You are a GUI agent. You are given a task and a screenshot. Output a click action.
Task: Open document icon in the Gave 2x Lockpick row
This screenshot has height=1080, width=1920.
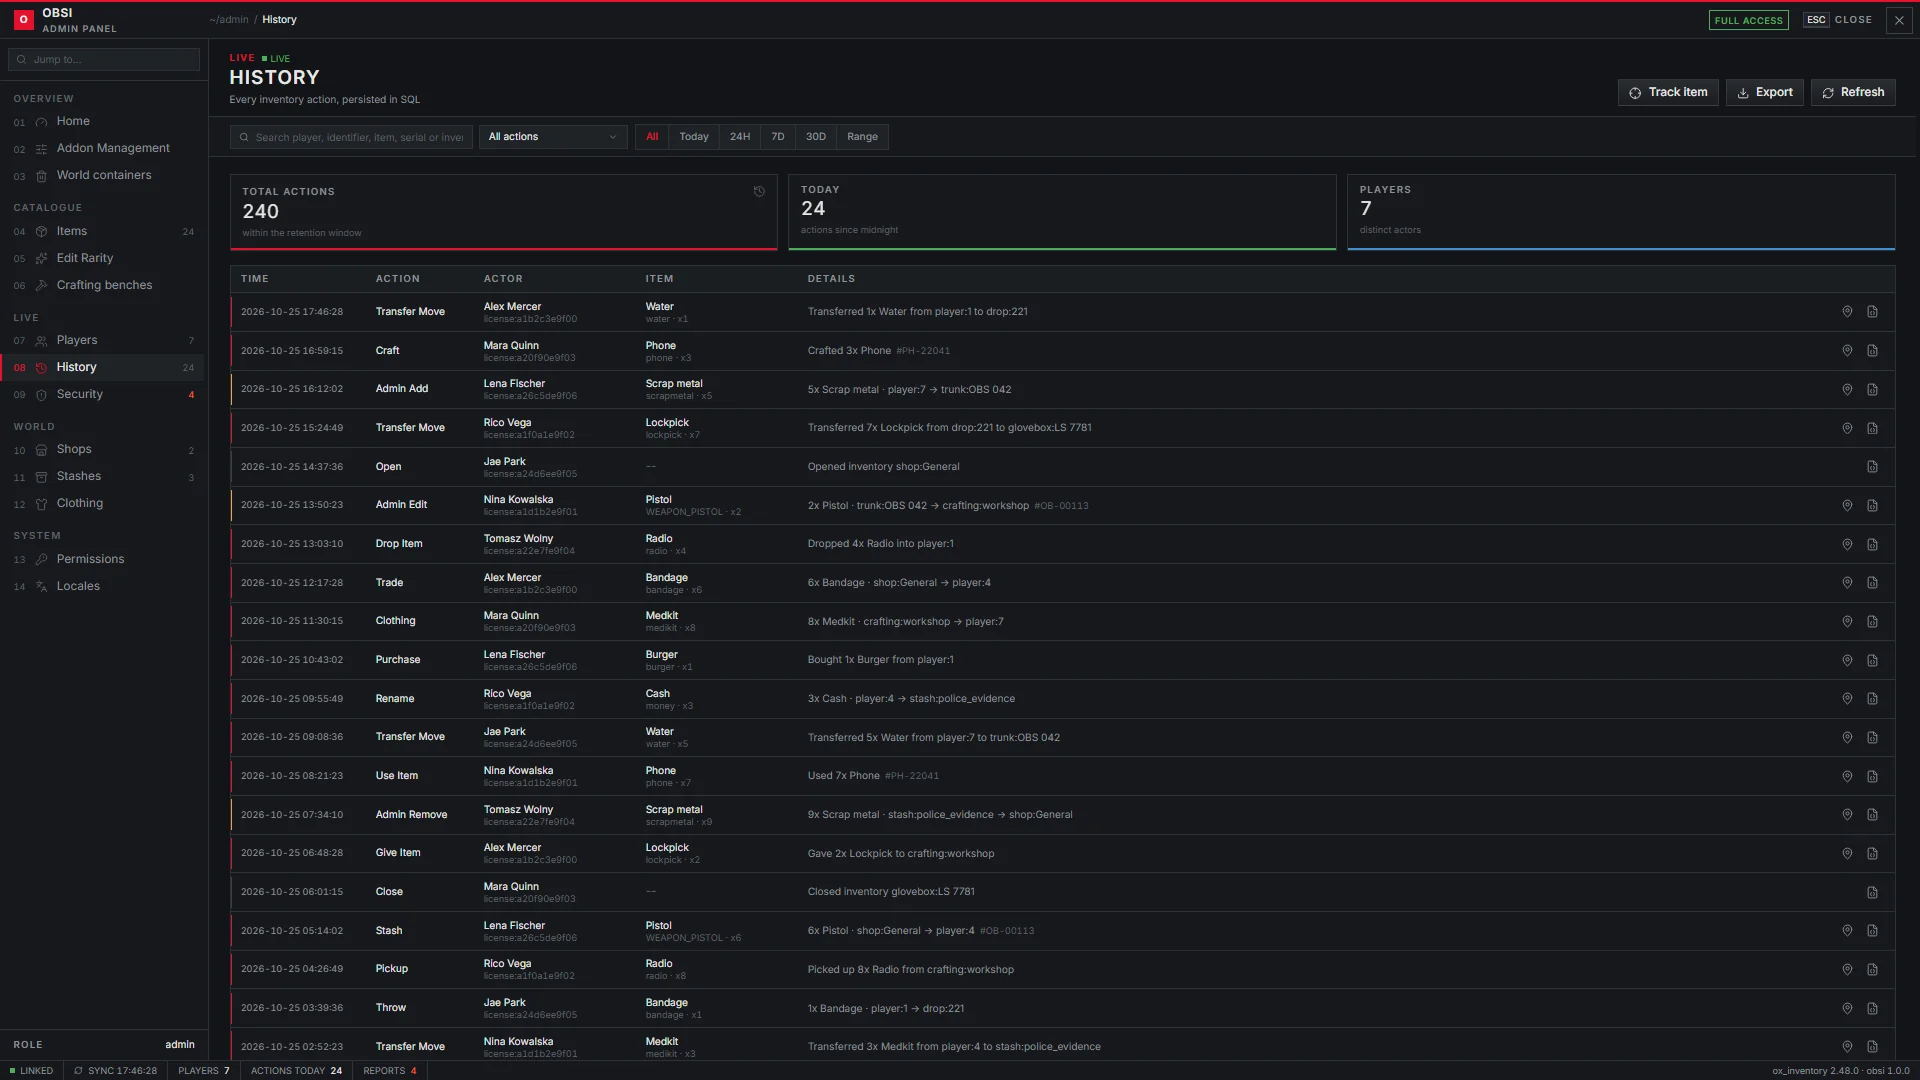click(x=1872, y=854)
